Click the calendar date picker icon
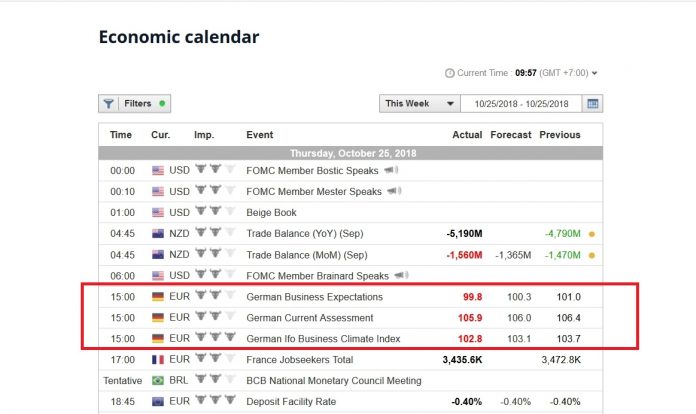This screenshot has width=696, height=414. [x=592, y=103]
